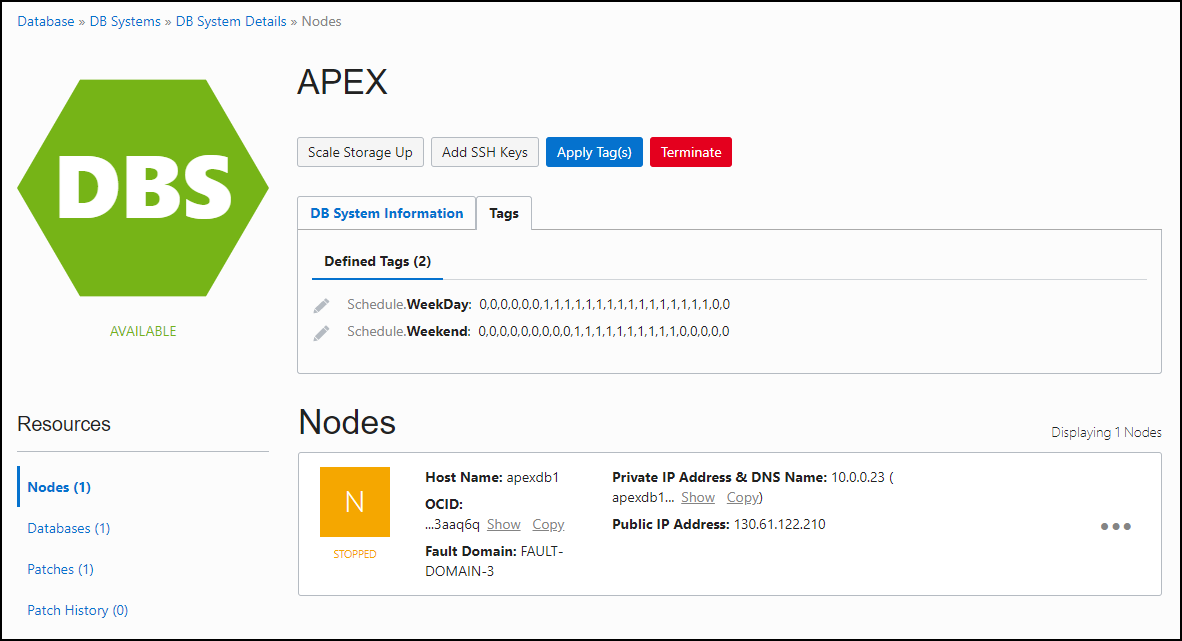The height and width of the screenshot is (641, 1182).
Task: Edit the Schedule.Weekend tag pencil icon
Action: click(x=321, y=333)
